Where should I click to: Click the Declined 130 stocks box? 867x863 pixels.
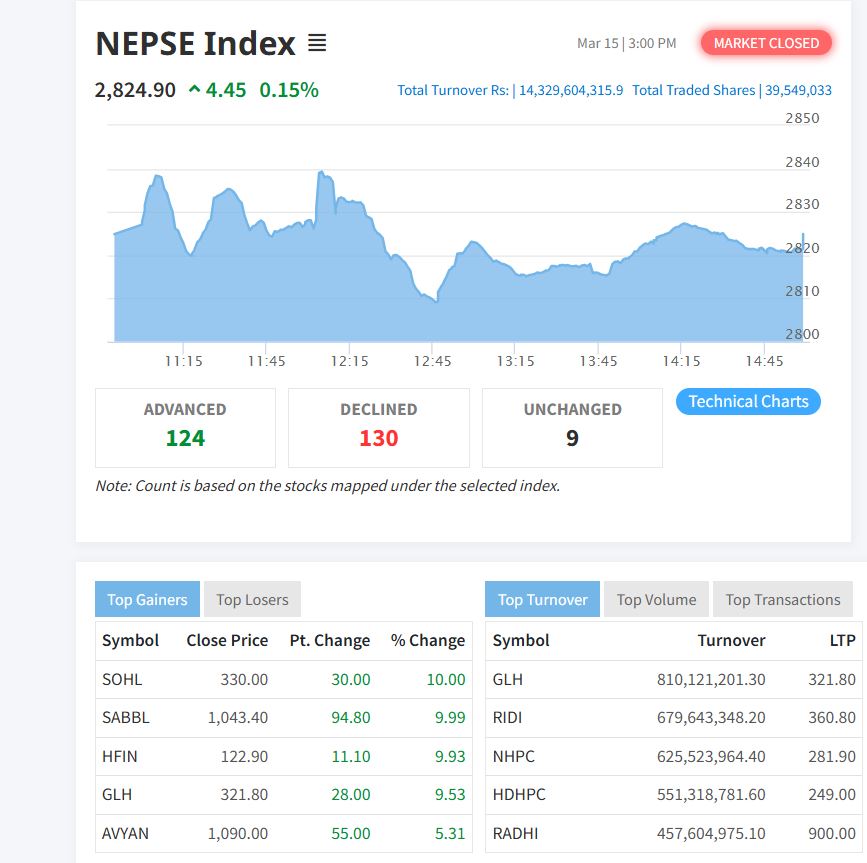(x=378, y=427)
